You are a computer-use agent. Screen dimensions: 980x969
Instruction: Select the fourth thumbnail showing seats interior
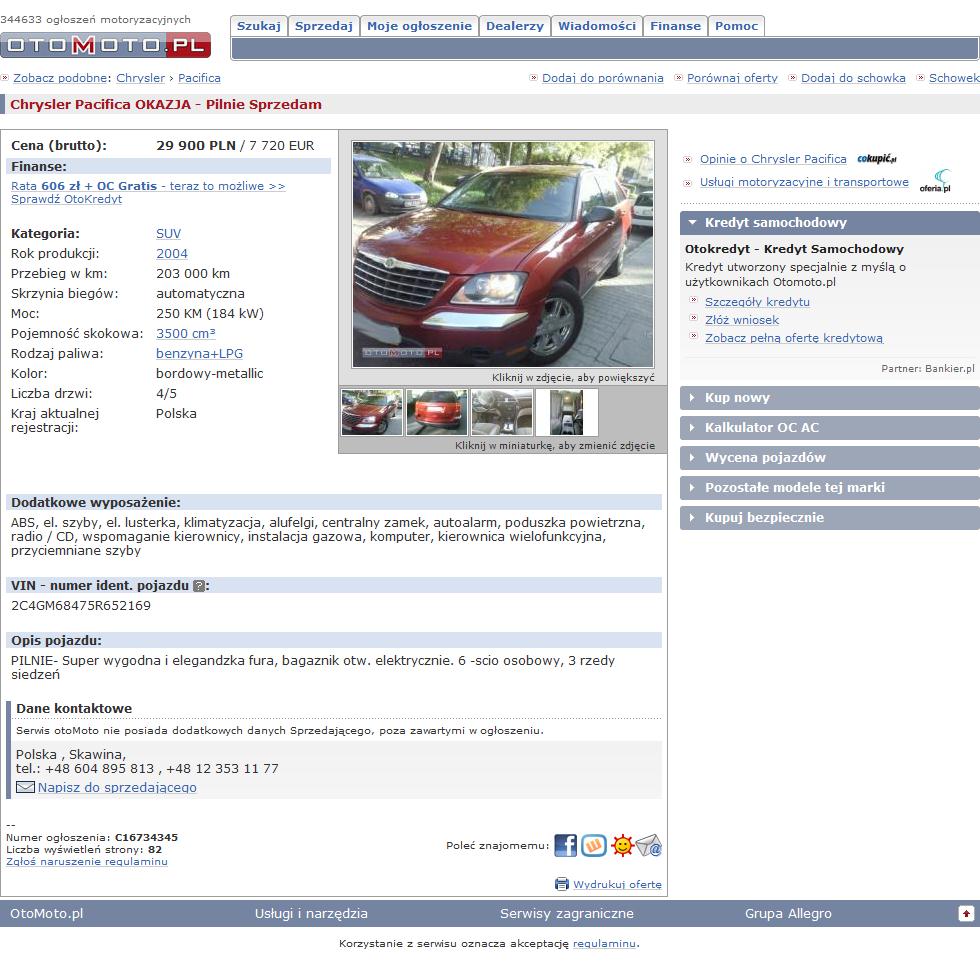(566, 412)
